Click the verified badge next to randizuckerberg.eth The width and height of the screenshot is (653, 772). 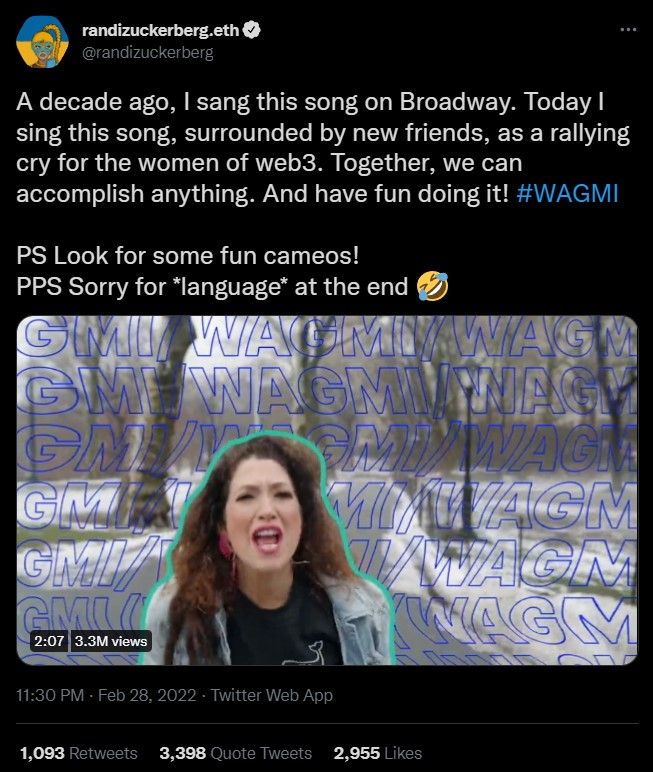click(x=252, y=30)
